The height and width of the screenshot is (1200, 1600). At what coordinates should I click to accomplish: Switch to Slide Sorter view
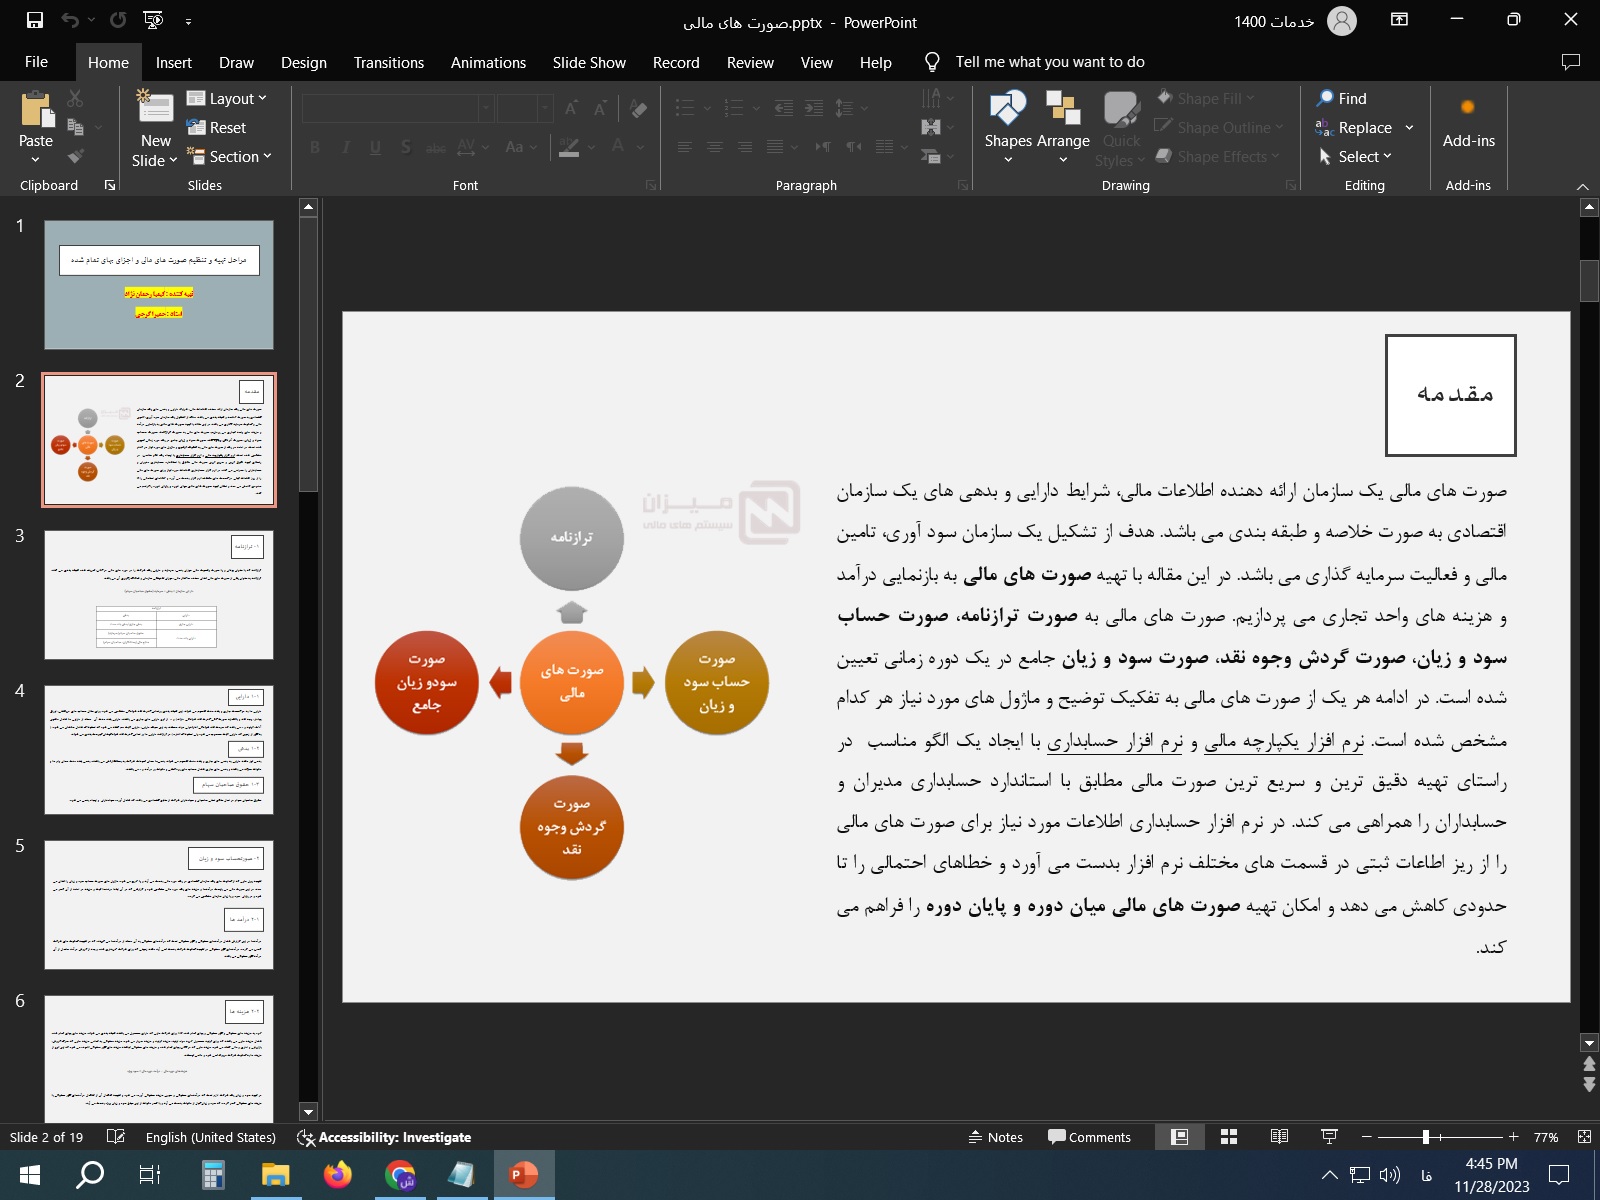pyautogui.click(x=1229, y=1137)
